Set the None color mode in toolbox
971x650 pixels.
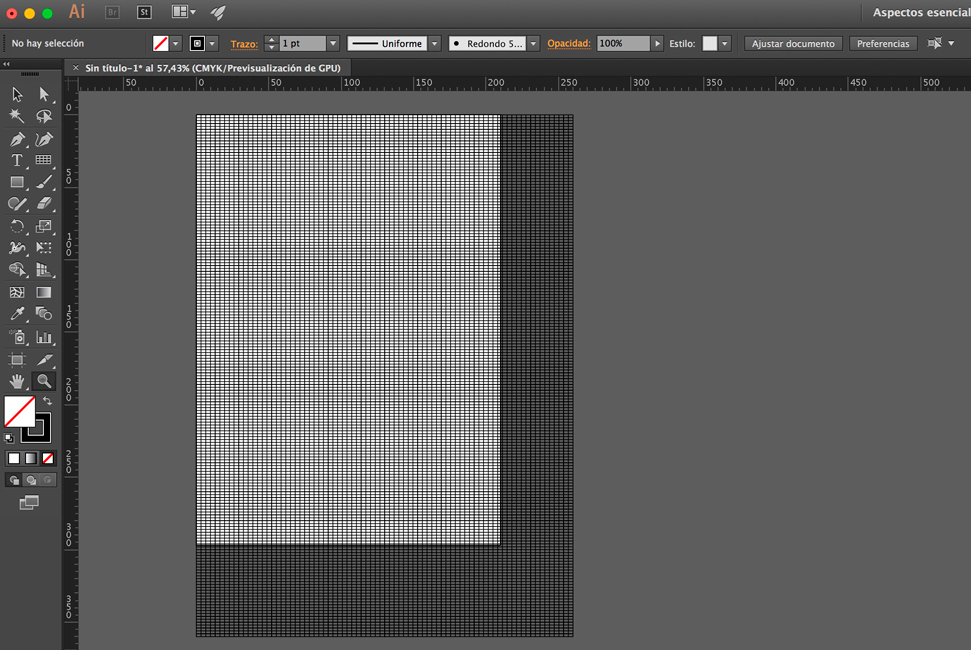pyautogui.click(x=47, y=458)
